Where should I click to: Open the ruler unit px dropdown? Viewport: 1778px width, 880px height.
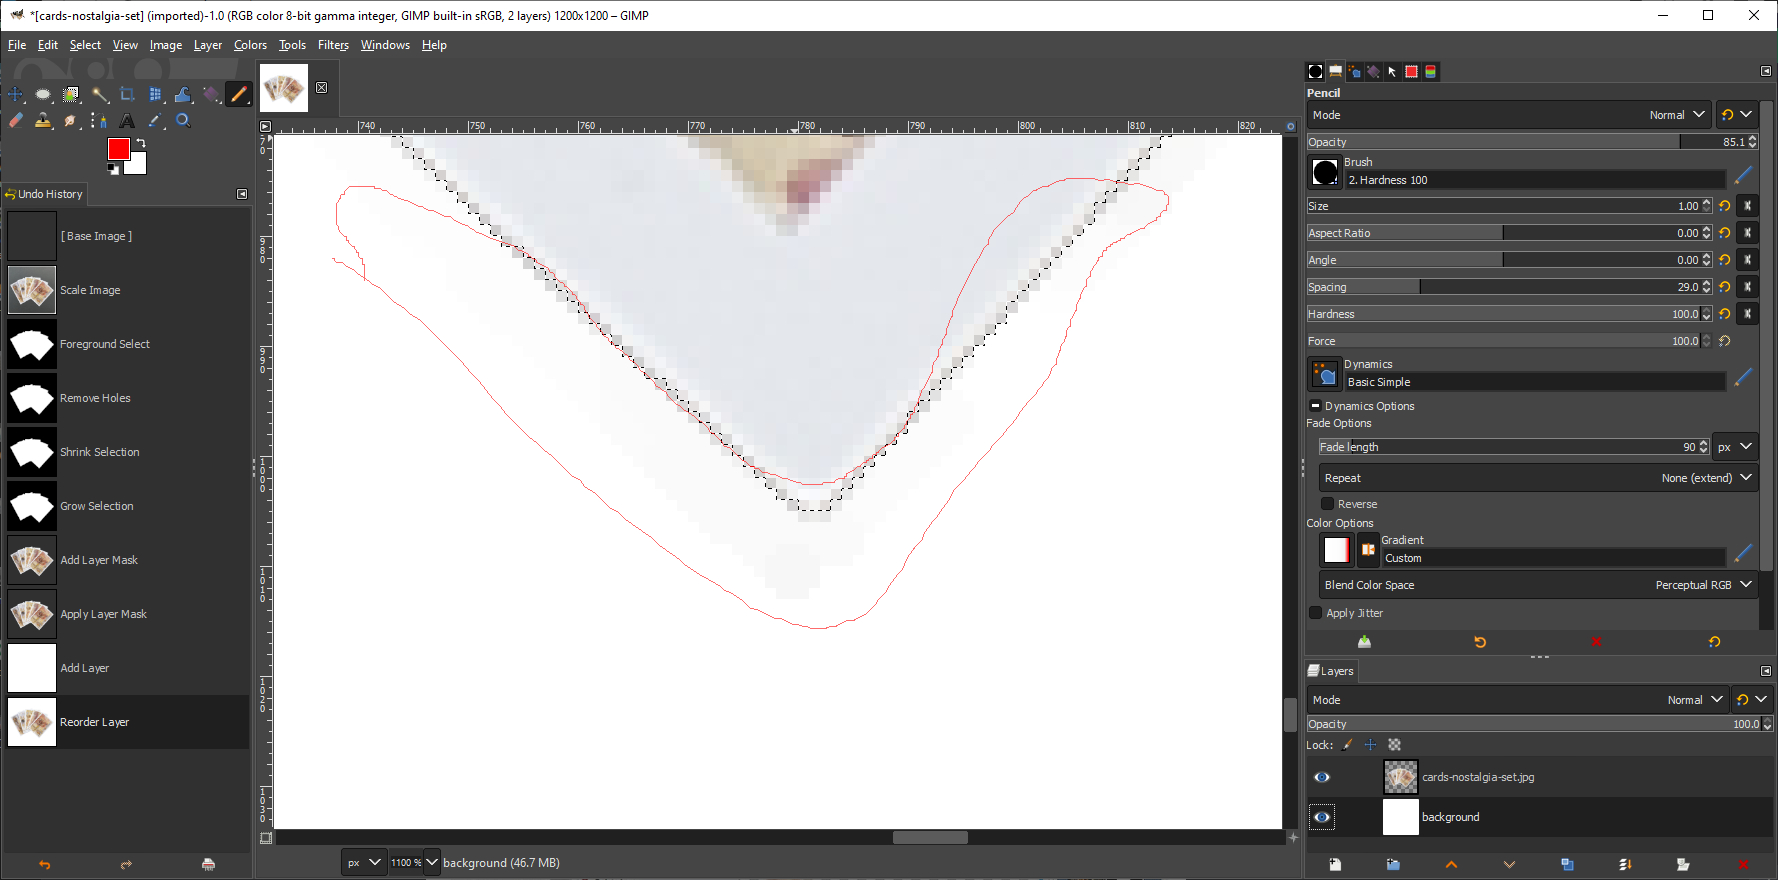point(364,862)
